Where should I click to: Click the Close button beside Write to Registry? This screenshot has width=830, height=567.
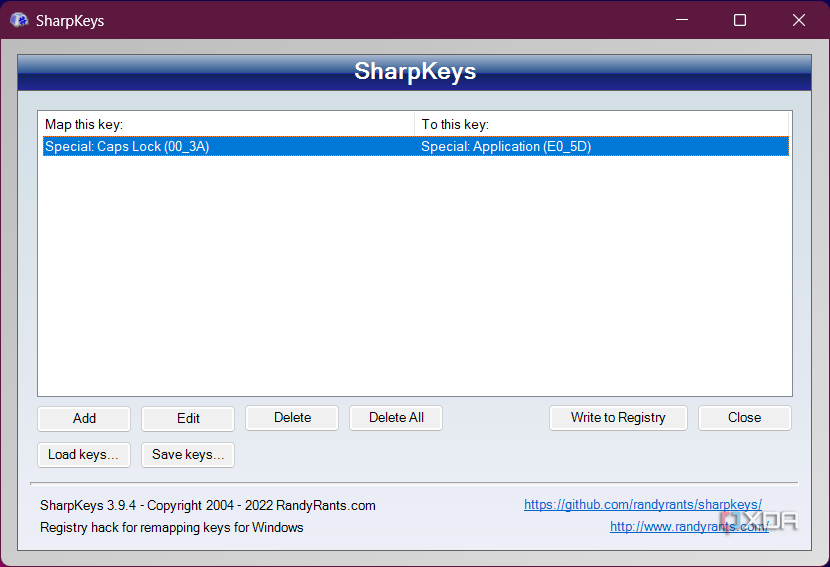(744, 418)
